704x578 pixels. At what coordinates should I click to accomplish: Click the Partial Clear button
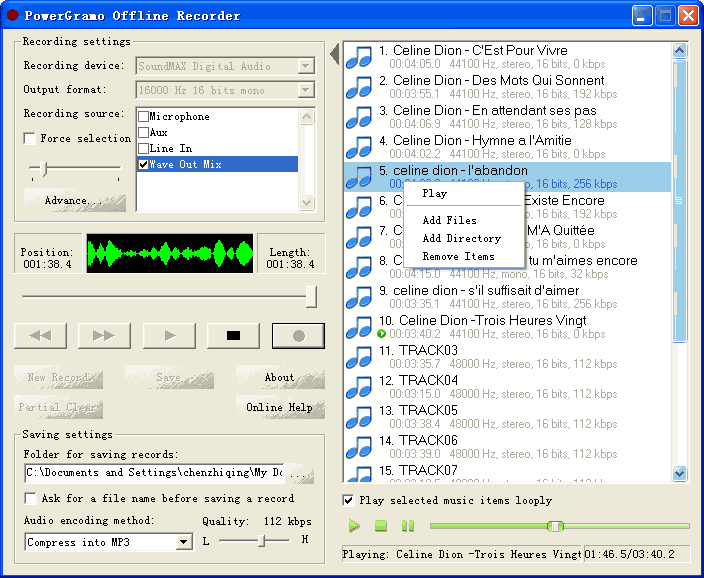[58, 407]
